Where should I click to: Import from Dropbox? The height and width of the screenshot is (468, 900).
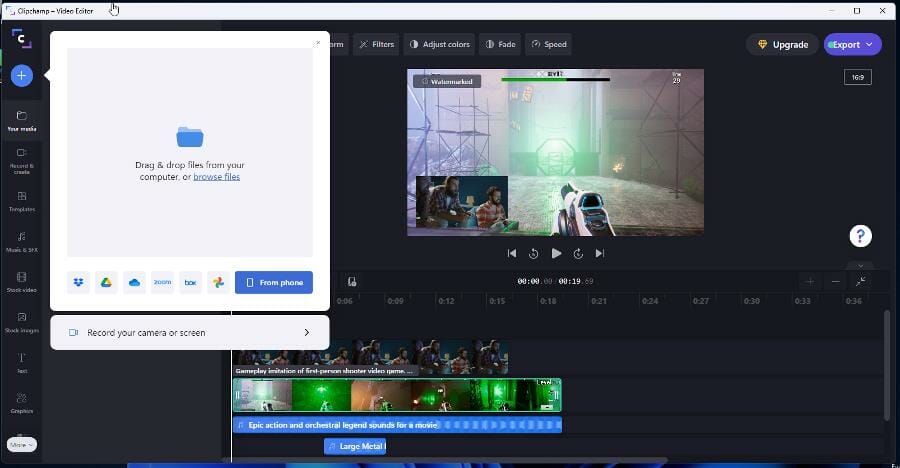pyautogui.click(x=79, y=283)
